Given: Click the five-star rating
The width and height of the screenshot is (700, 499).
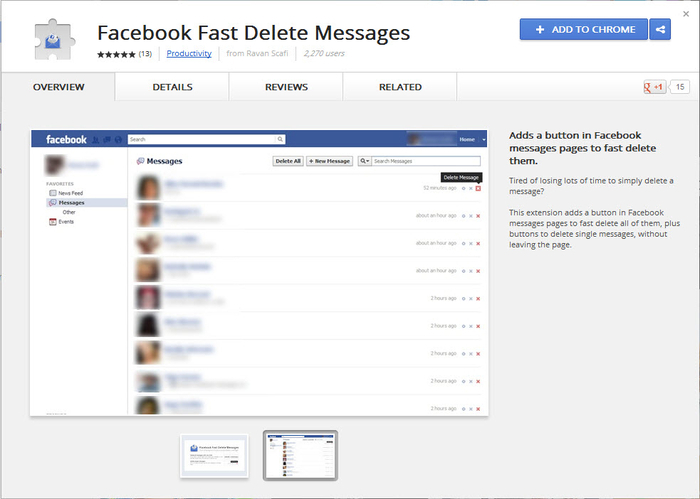Looking at the screenshot, I should pyautogui.click(x=116, y=54).
